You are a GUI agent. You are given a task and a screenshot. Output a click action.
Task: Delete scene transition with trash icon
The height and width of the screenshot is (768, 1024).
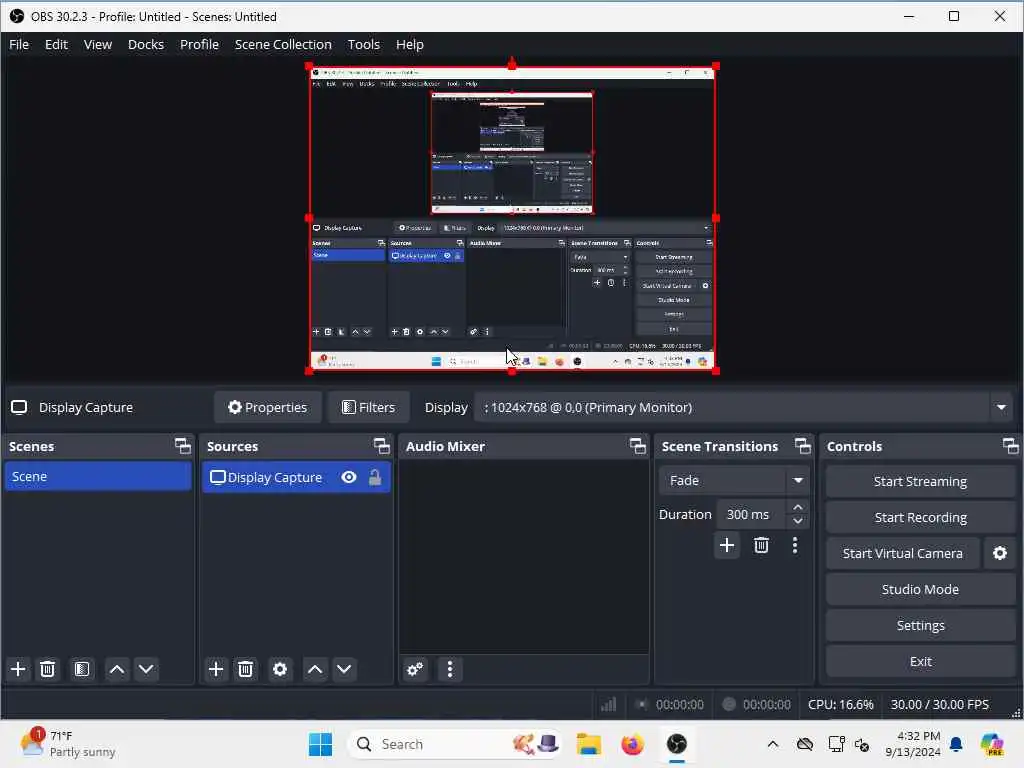(761, 545)
